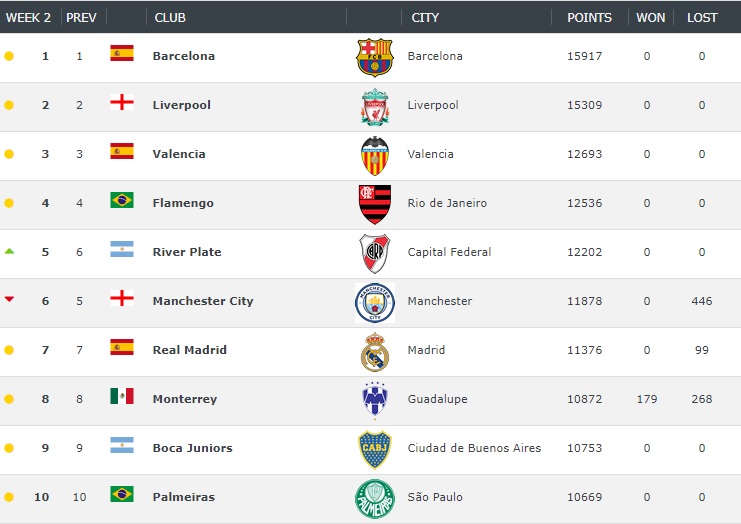
Task: Sort table by WON column header
Action: 650,18
